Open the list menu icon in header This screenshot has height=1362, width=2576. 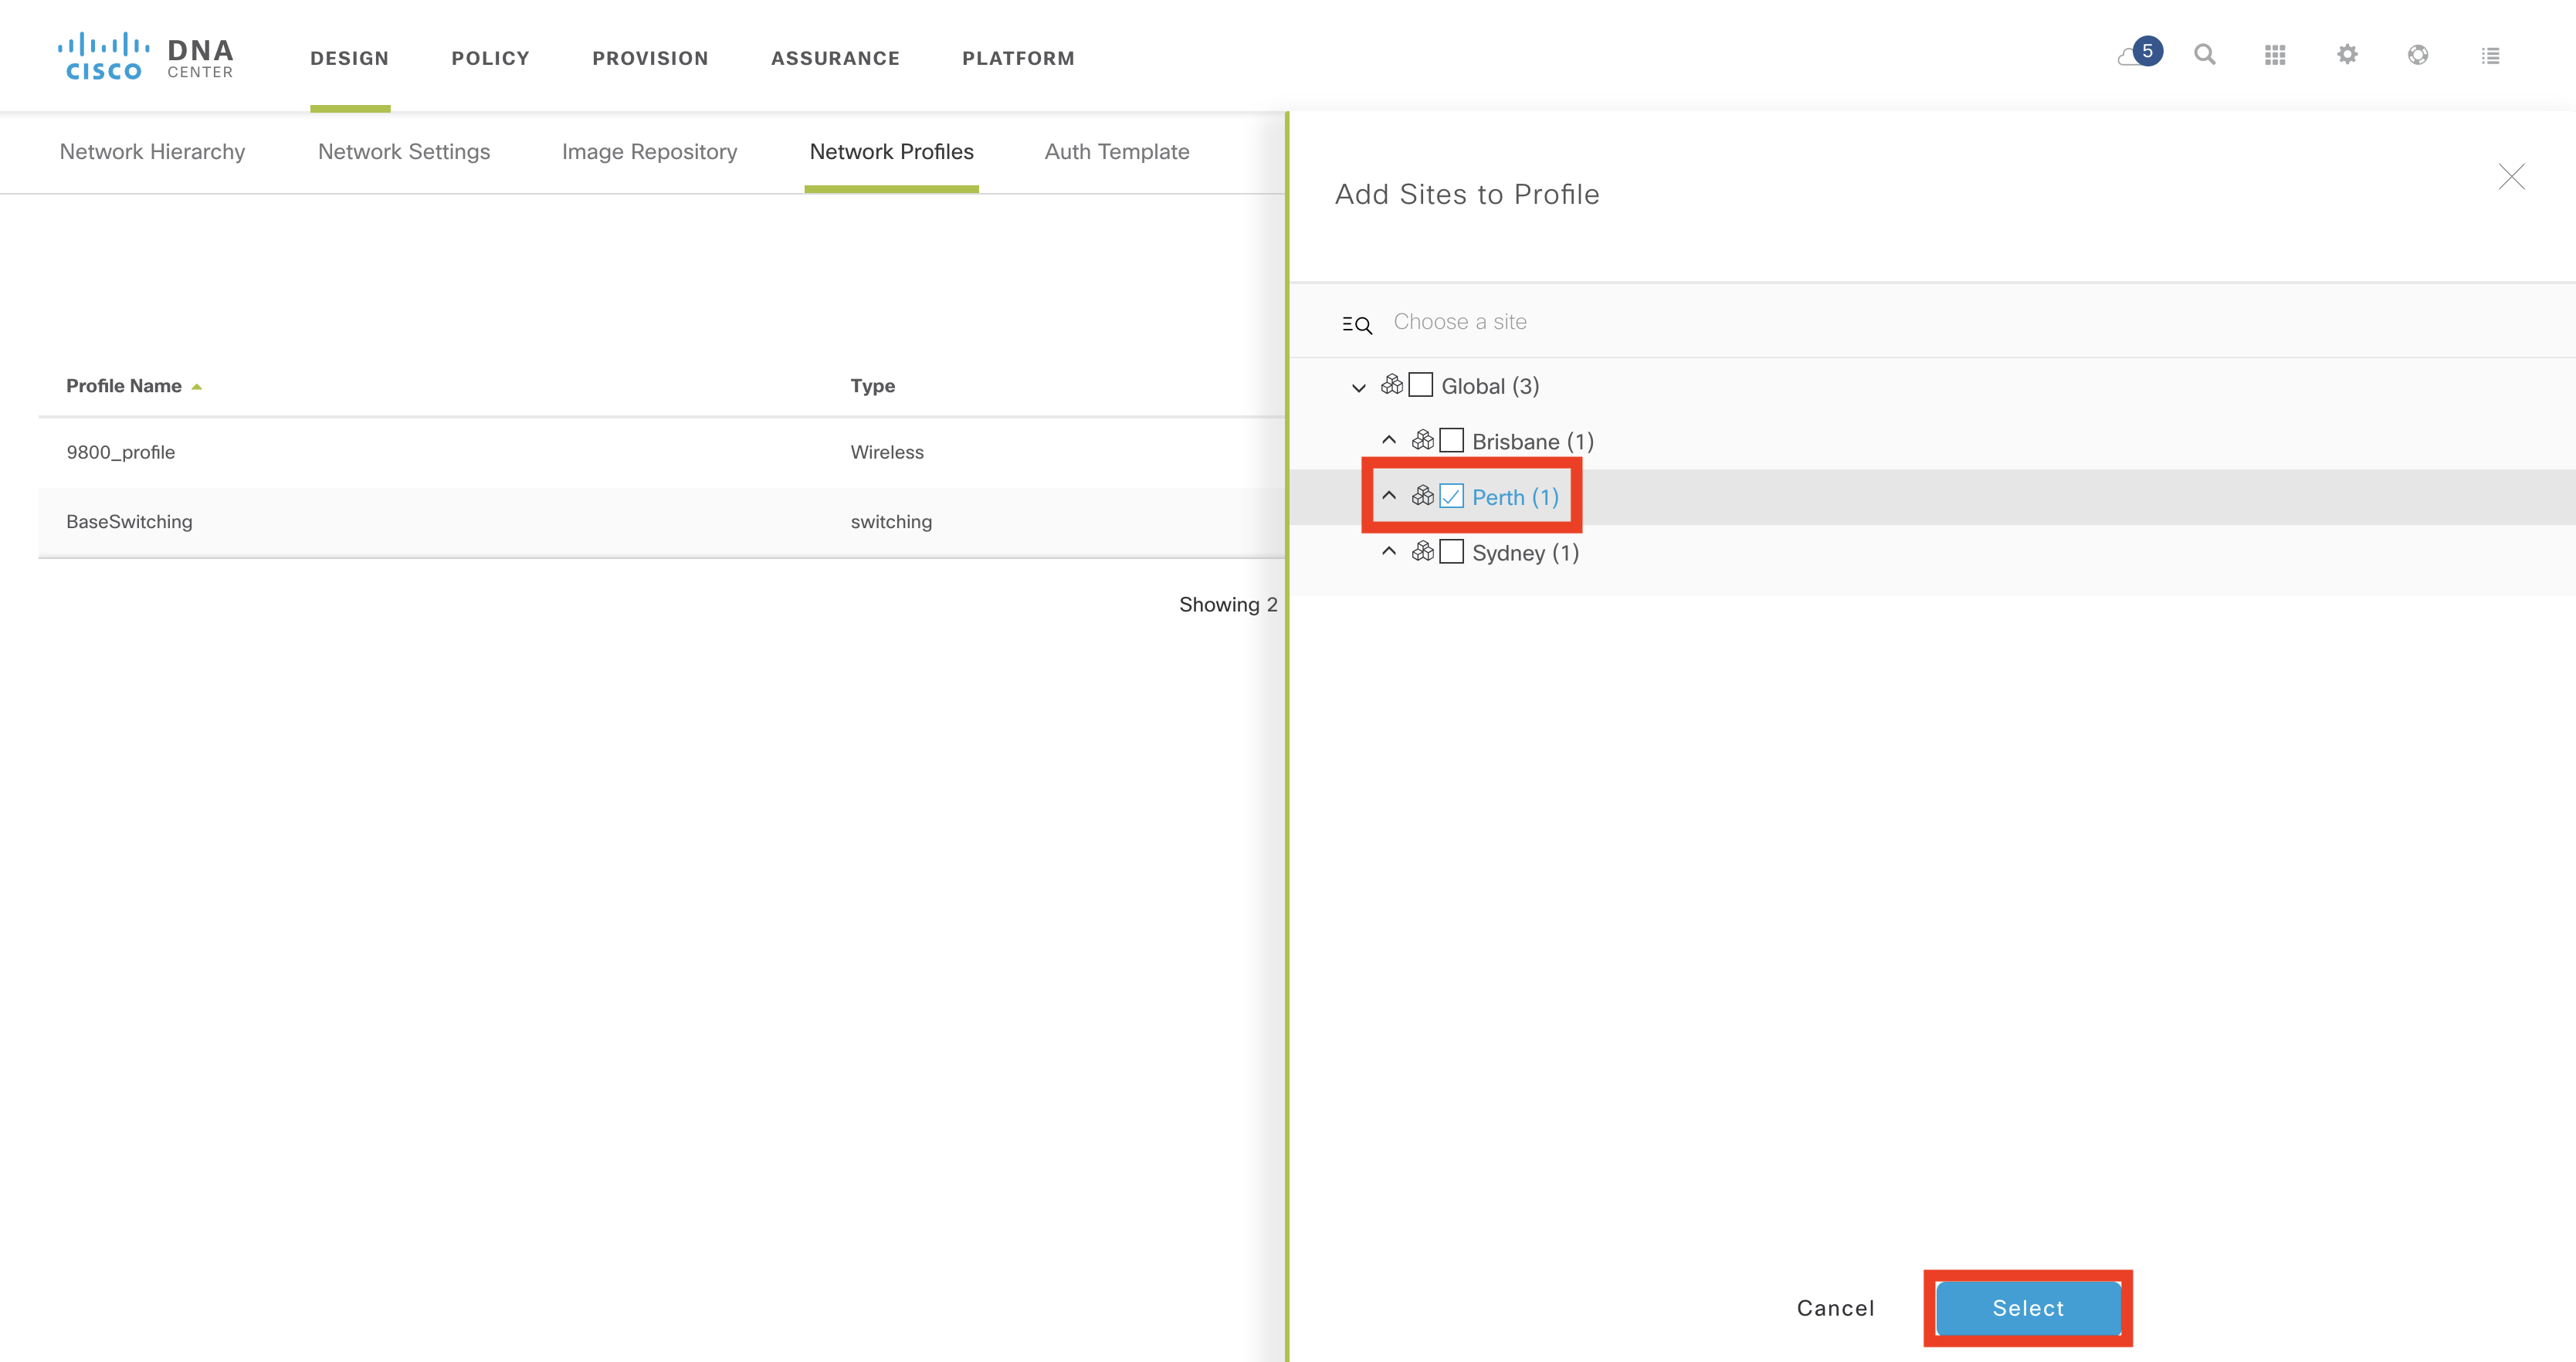(x=2490, y=56)
